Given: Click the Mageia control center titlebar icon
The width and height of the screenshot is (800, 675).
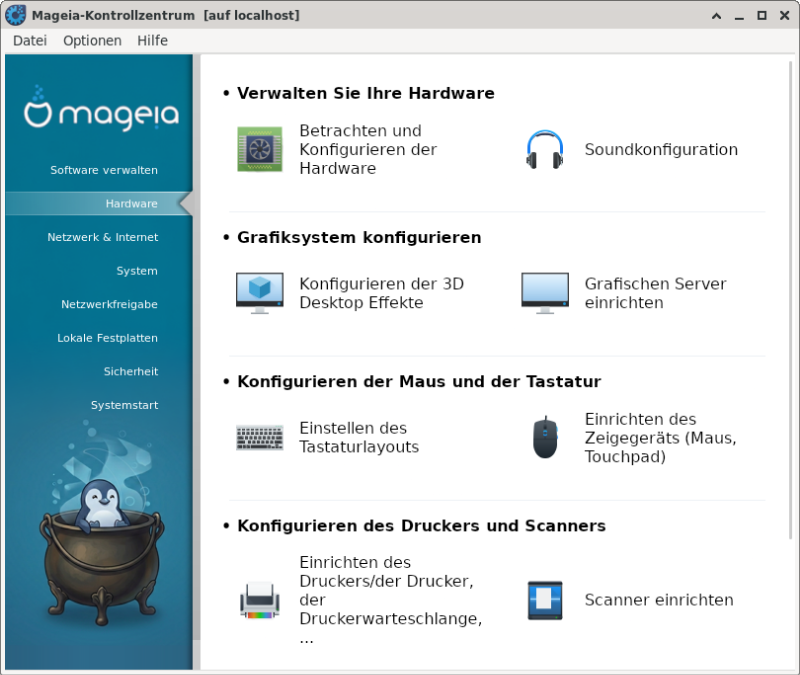Looking at the screenshot, I should coord(15,15).
